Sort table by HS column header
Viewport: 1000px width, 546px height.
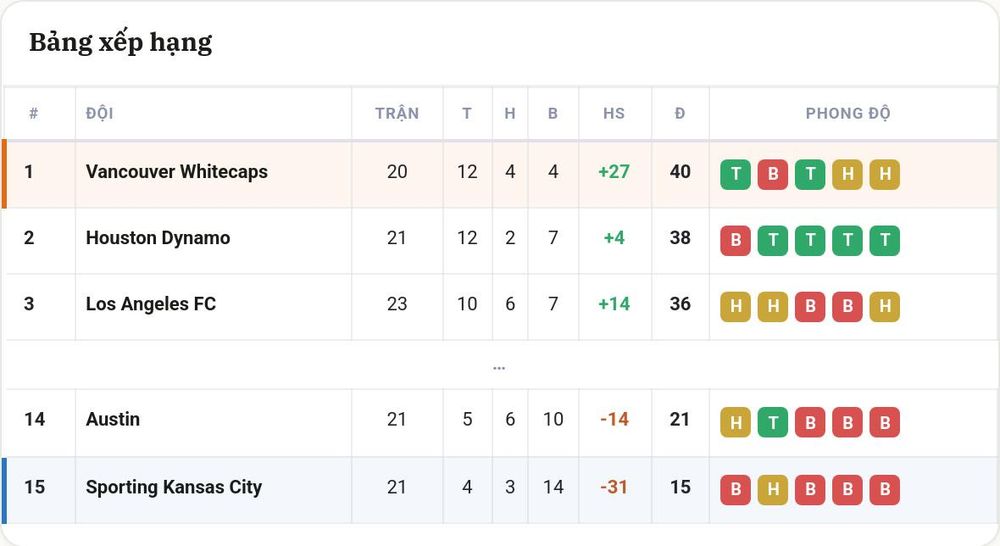(x=614, y=114)
